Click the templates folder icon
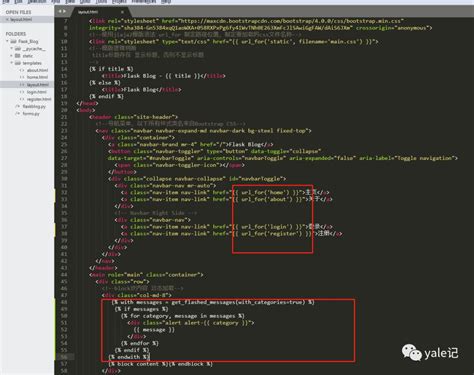 point(18,63)
